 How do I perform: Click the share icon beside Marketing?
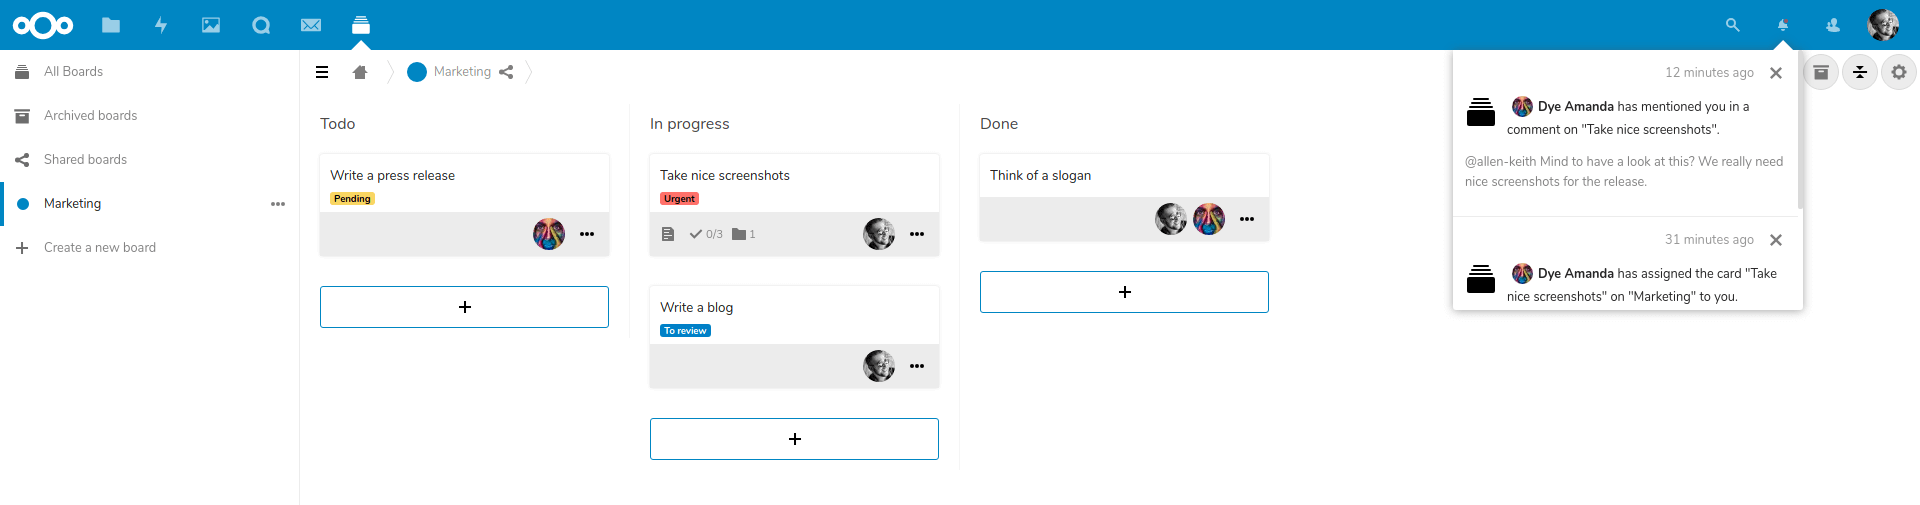pos(506,72)
